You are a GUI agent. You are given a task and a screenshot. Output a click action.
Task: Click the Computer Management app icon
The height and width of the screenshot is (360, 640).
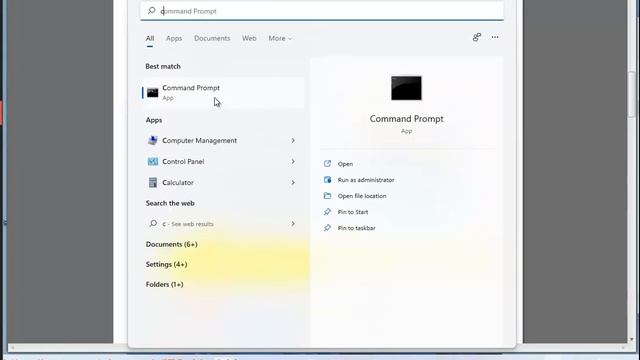[153, 140]
